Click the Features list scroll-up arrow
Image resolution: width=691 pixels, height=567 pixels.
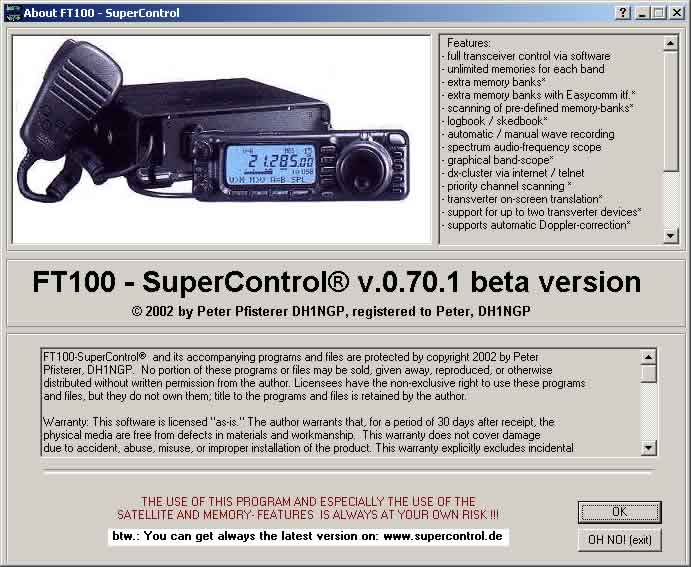tap(670, 43)
